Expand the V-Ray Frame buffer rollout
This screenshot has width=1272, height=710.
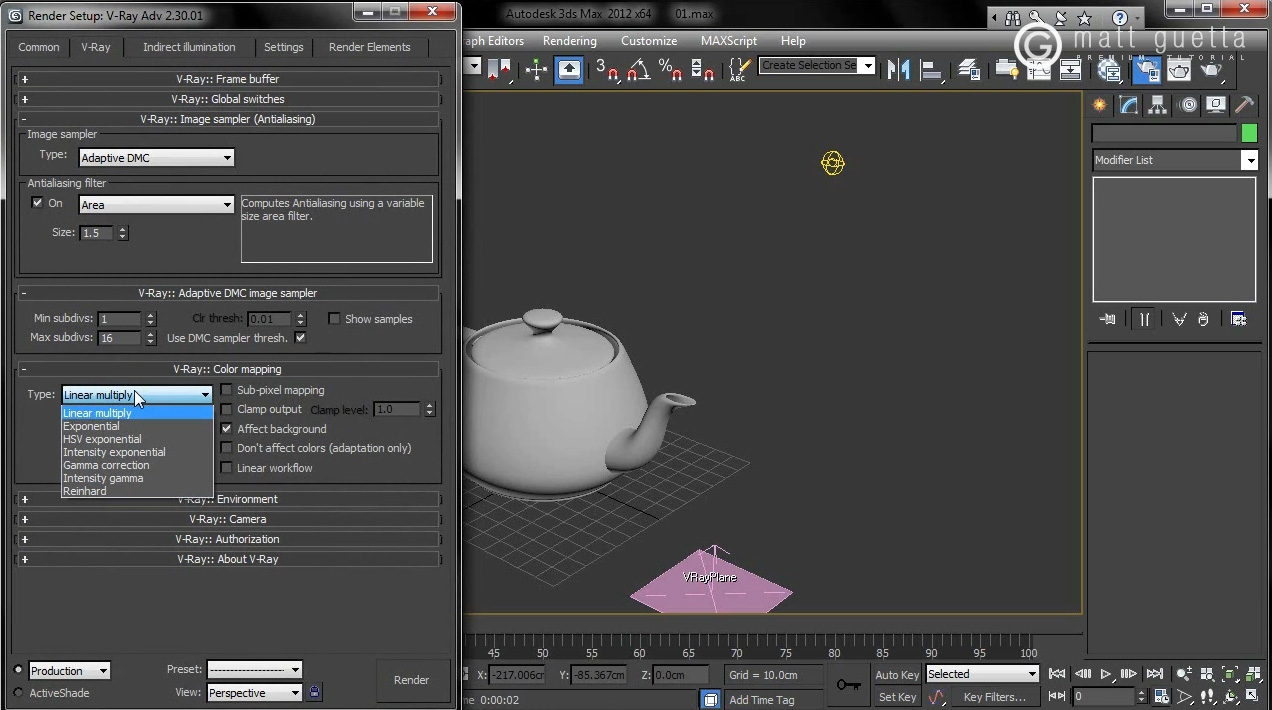pyautogui.click(x=228, y=79)
